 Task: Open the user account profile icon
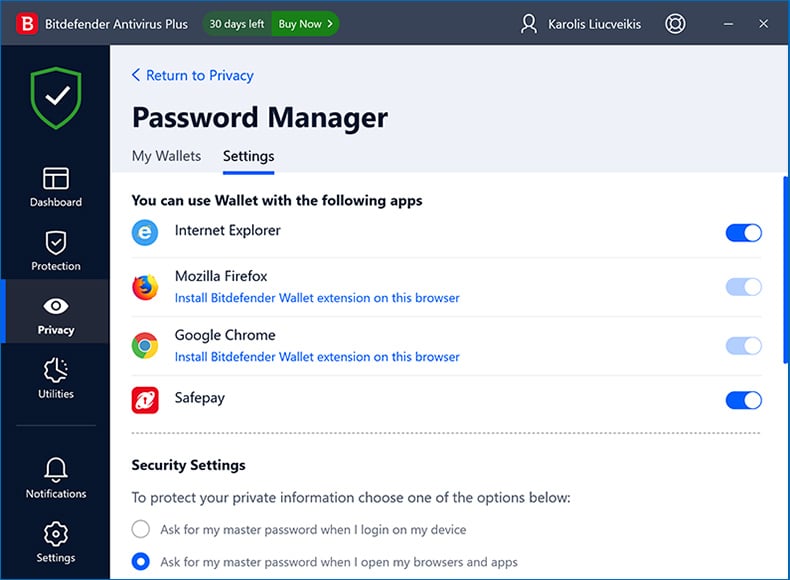[x=529, y=24]
